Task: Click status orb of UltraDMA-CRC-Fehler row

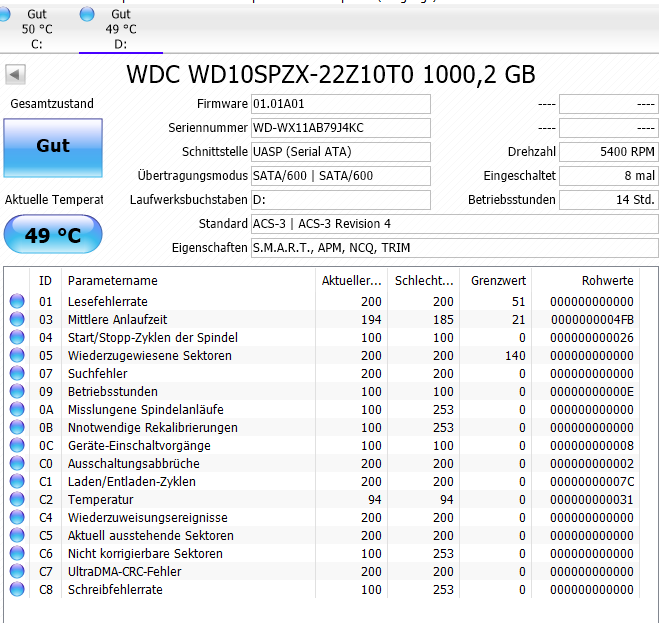Action: point(17,571)
